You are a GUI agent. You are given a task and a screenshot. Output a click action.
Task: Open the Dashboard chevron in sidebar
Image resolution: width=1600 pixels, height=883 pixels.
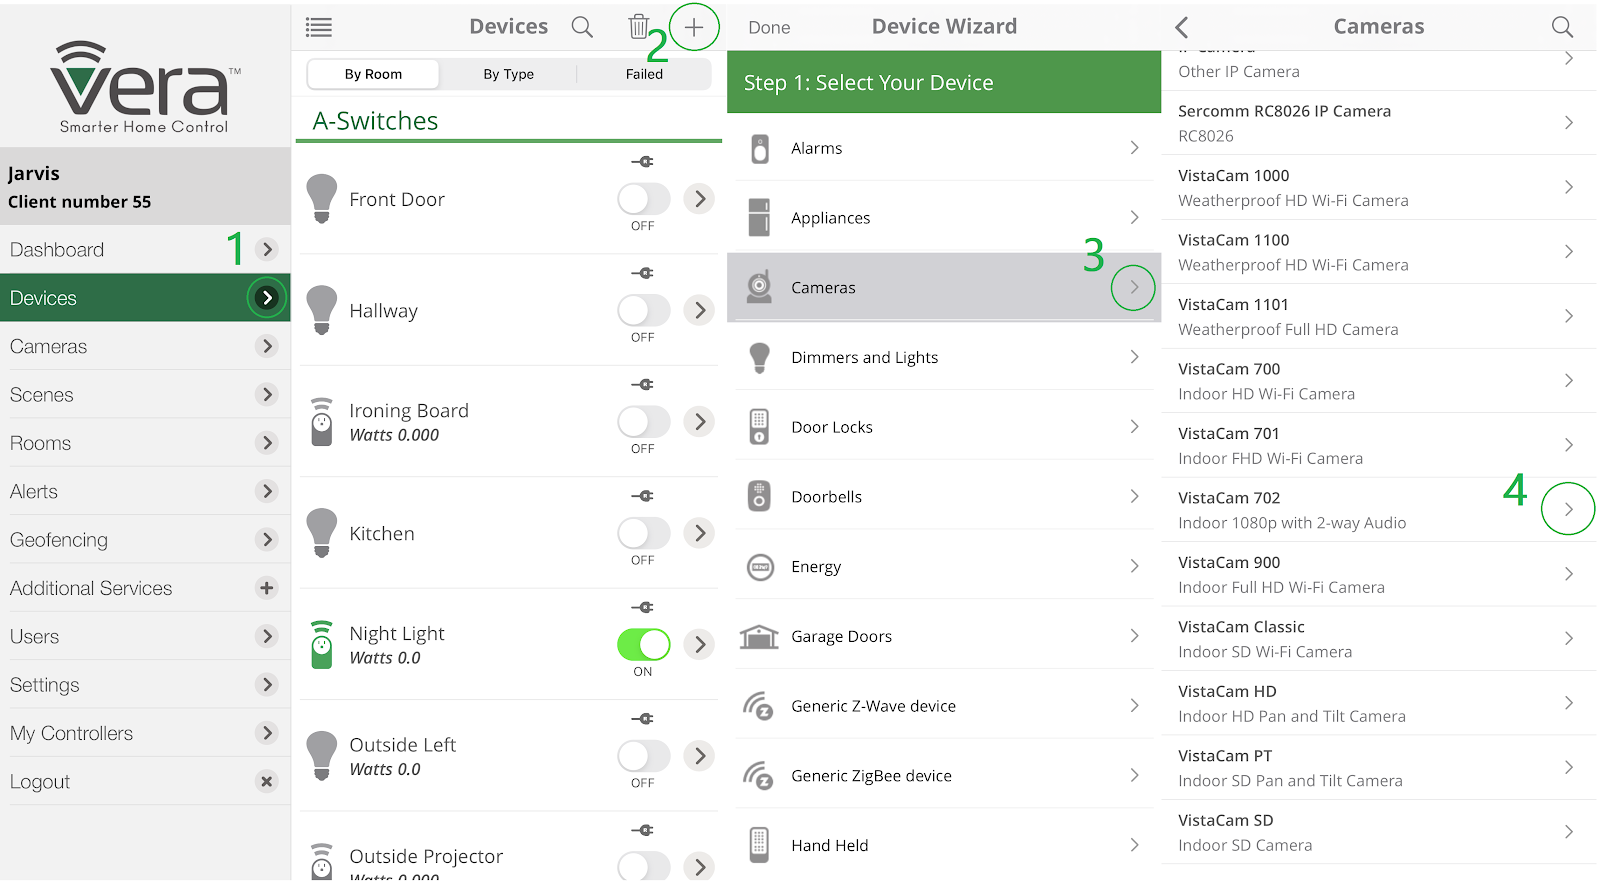(x=266, y=249)
